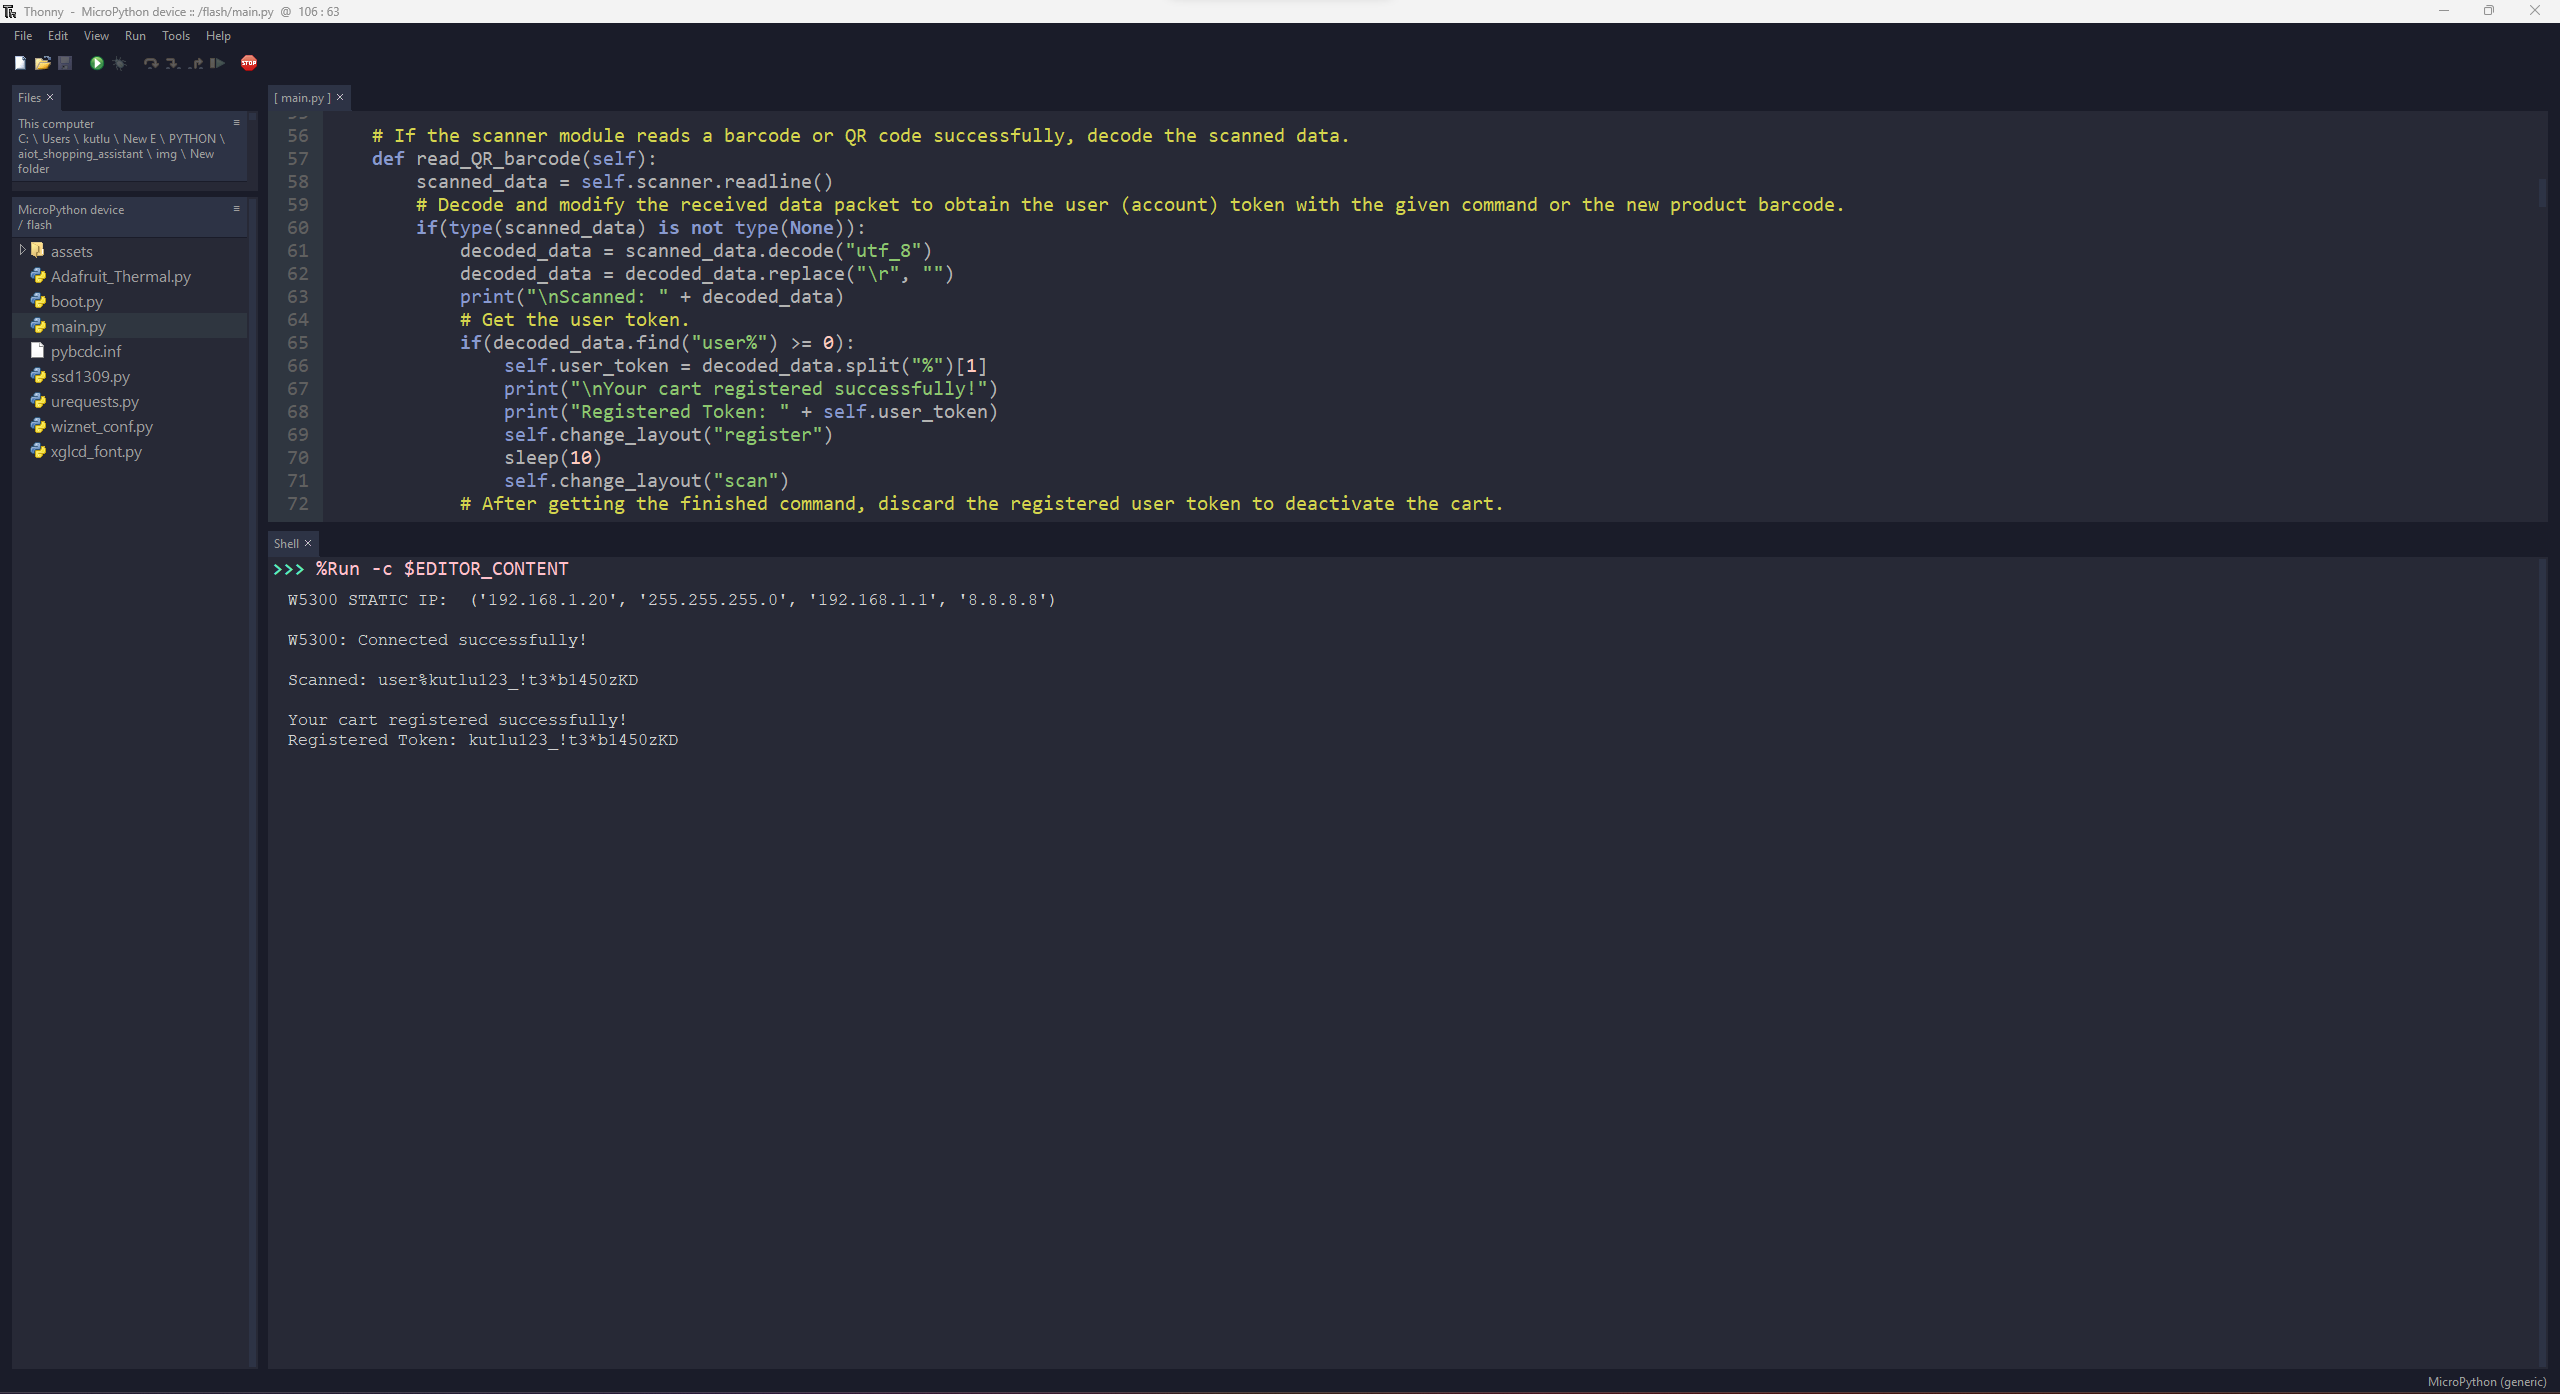The height and width of the screenshot is (1394, 2560).
Task: Select urequests.py in the file tree
Action: tap(94, 401)
